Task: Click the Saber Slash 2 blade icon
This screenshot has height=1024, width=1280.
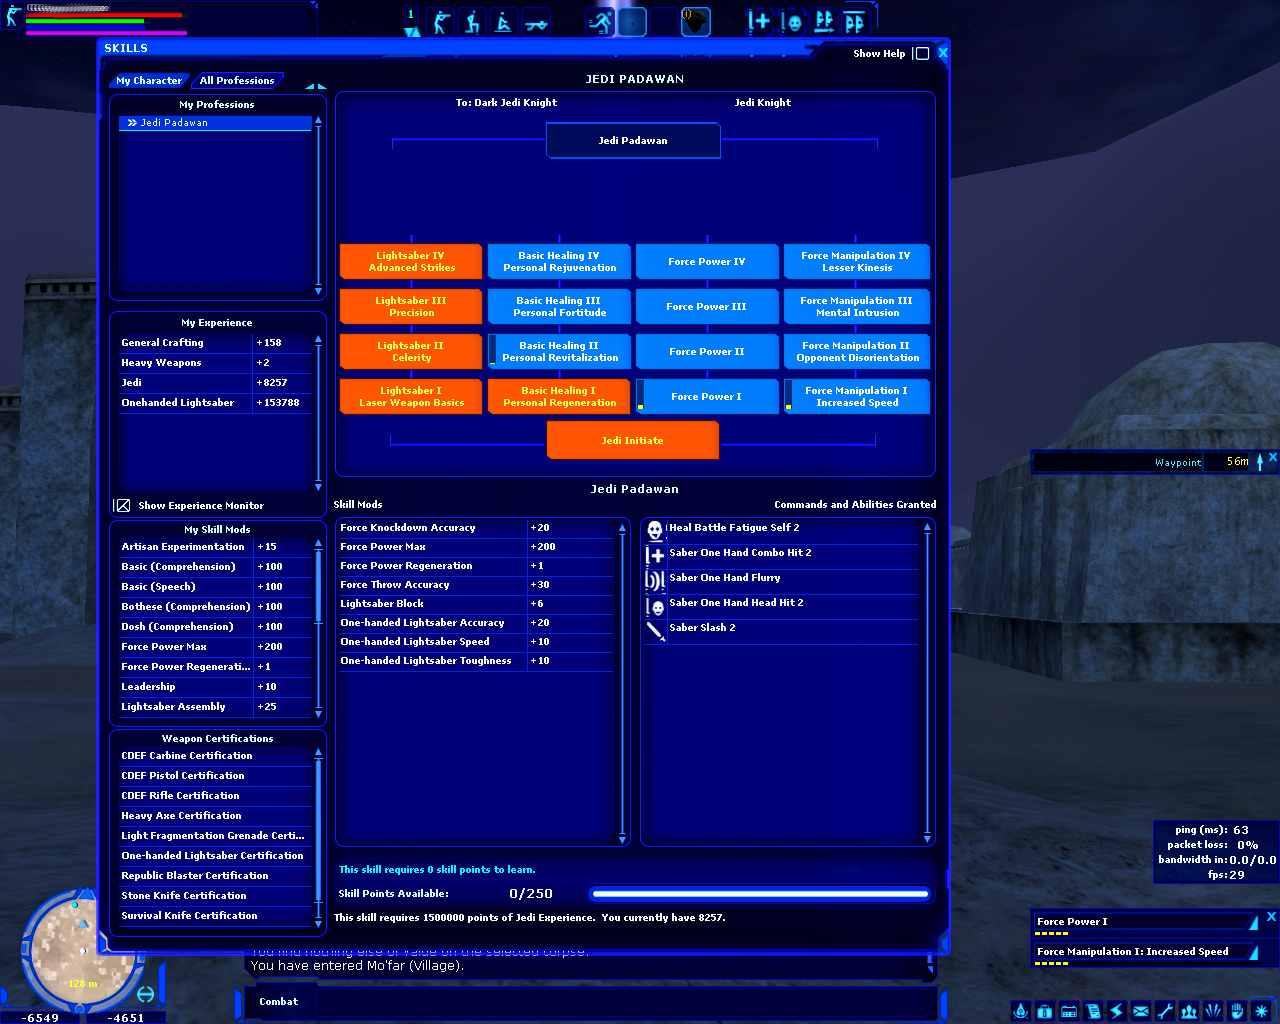Action: [x=655, y=629]
